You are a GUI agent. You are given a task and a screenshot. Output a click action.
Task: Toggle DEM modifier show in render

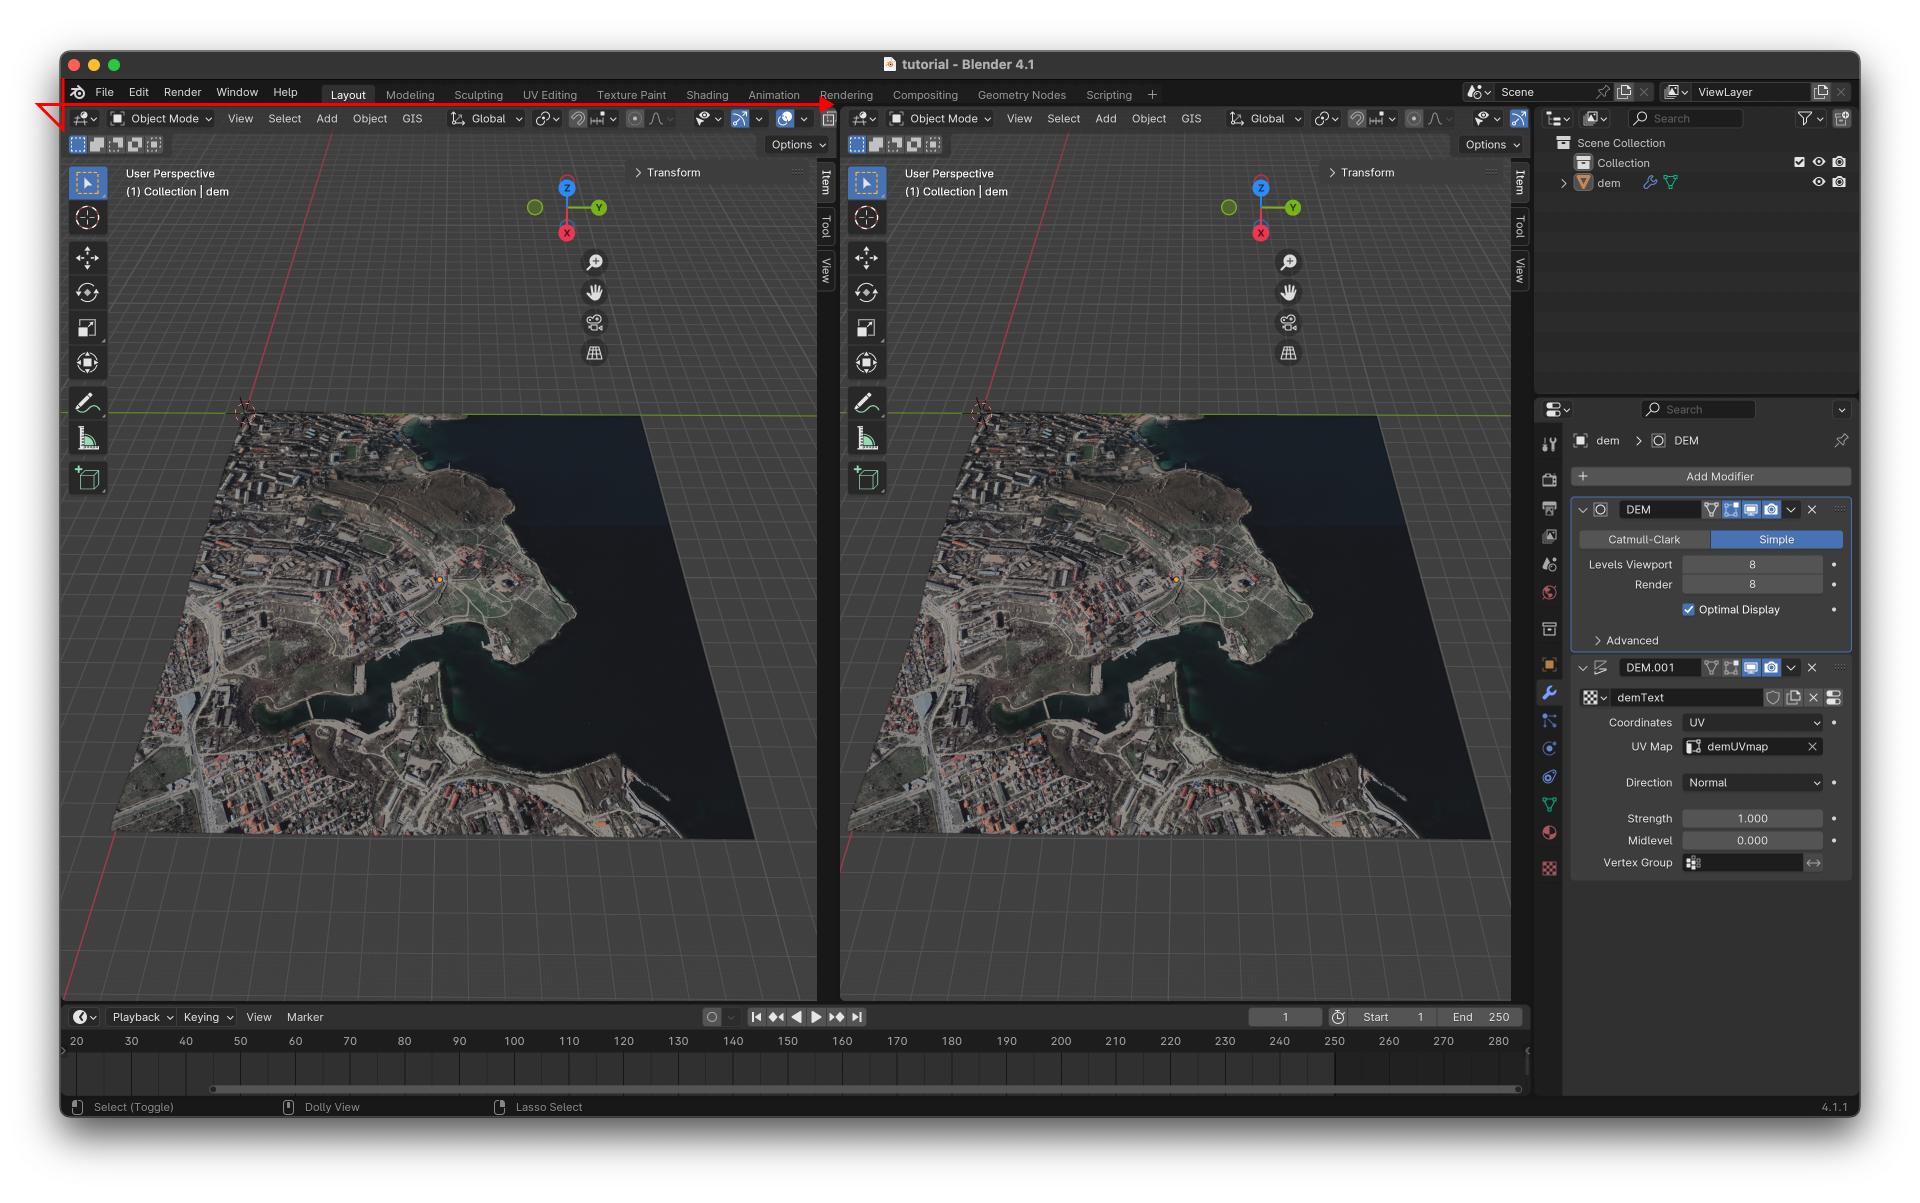pos(1771,509)
